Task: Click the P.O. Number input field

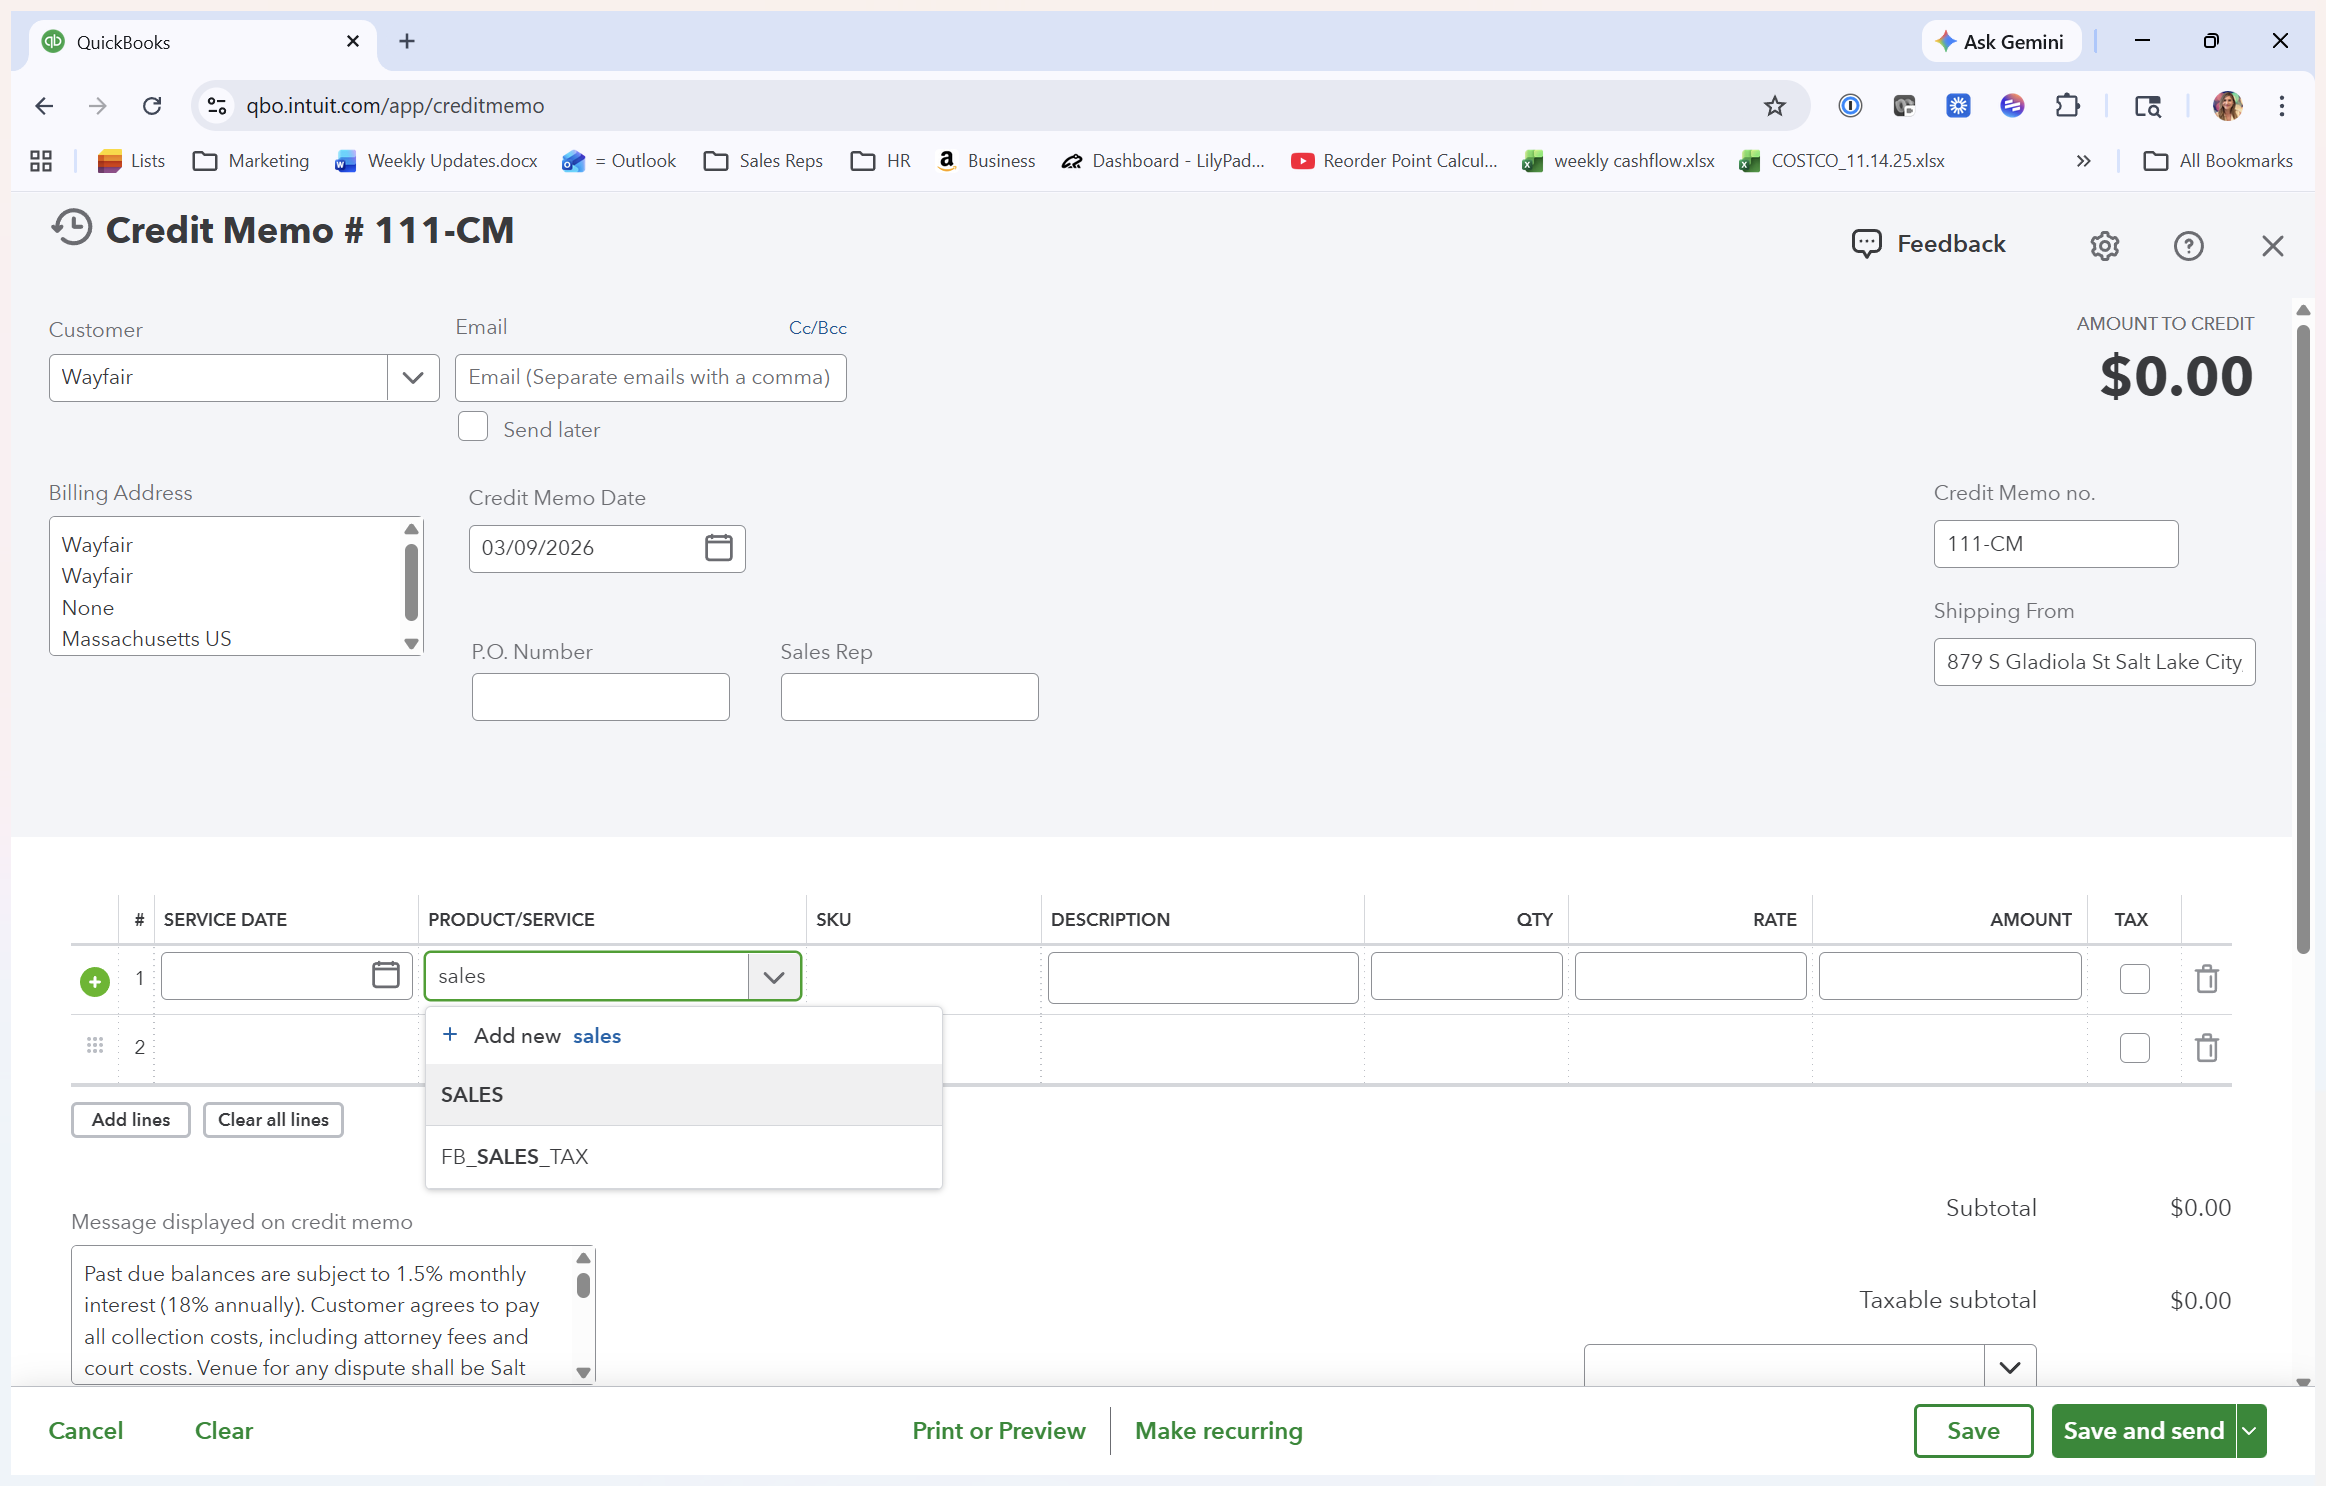Action: click(x=600, y=697)
